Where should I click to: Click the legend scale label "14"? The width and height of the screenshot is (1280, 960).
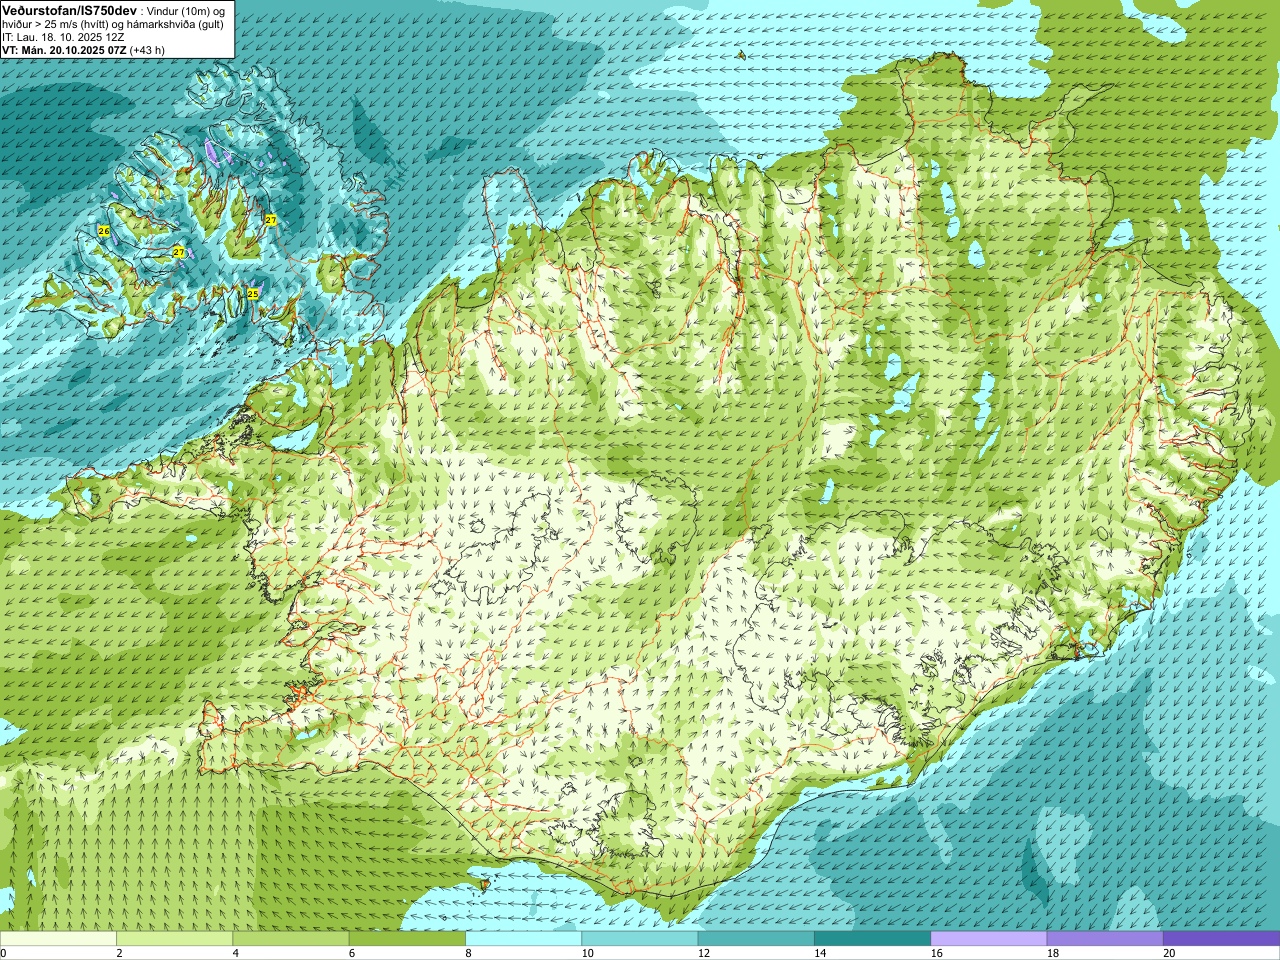click(820, 953)
